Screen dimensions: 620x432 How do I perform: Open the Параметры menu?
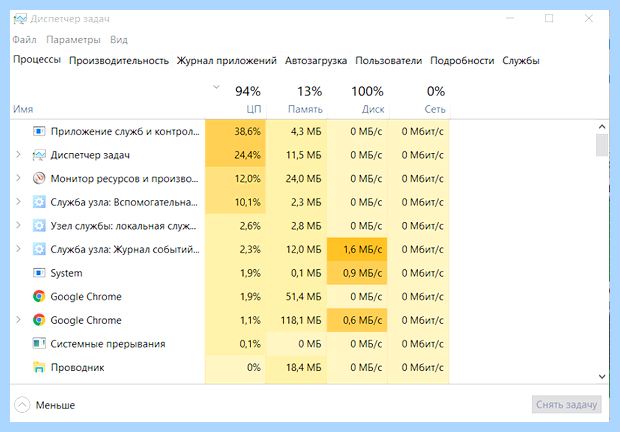click(73, 40)
